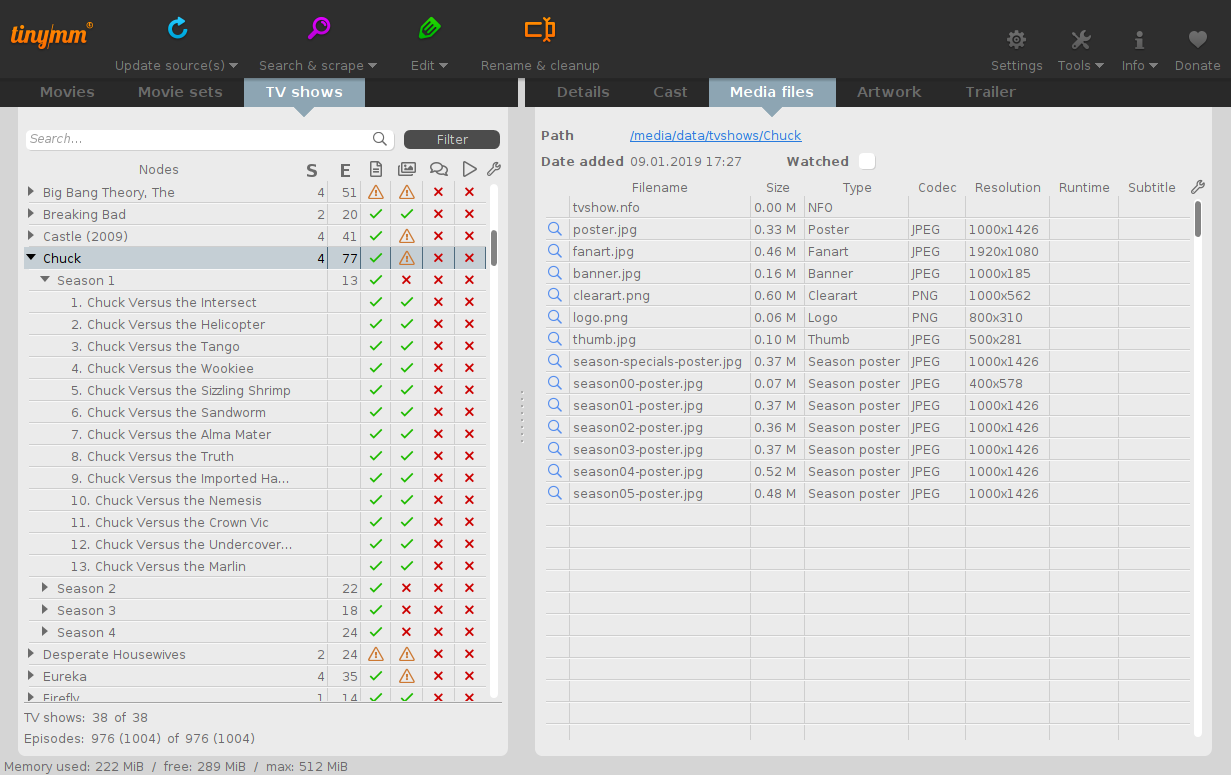Sort media files by Filename column
Image resolution: width=1231 pixels, height=775 pixels.
[660, 188]
